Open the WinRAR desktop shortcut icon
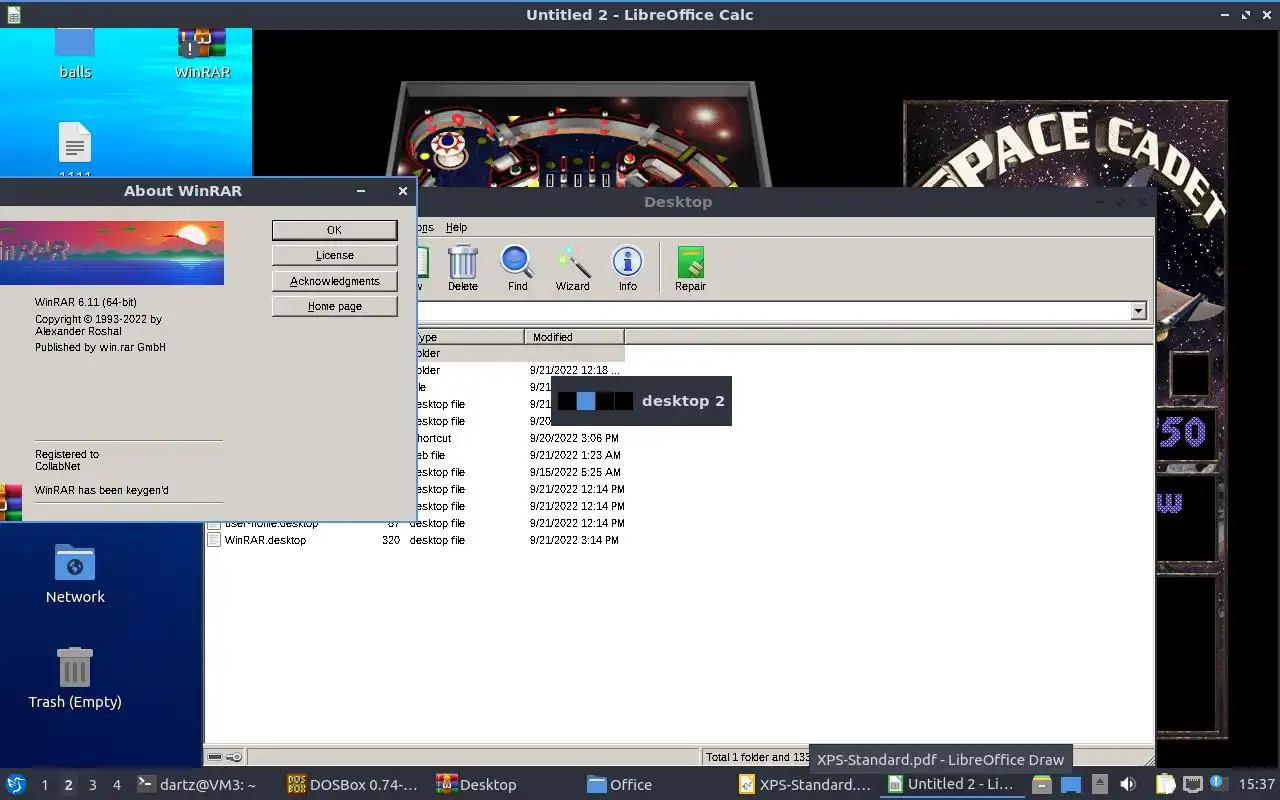1280x800 pixels. click(x=202, y=43)
